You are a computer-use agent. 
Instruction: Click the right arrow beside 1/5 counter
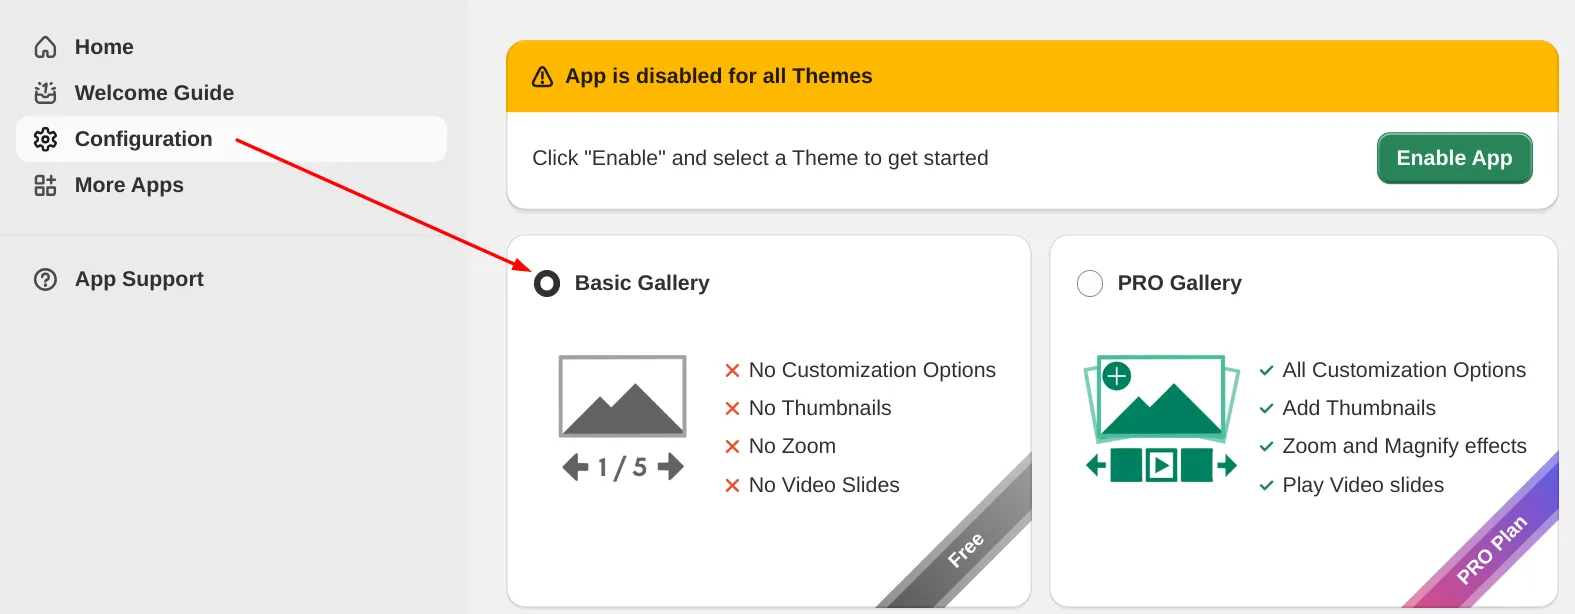671,466
